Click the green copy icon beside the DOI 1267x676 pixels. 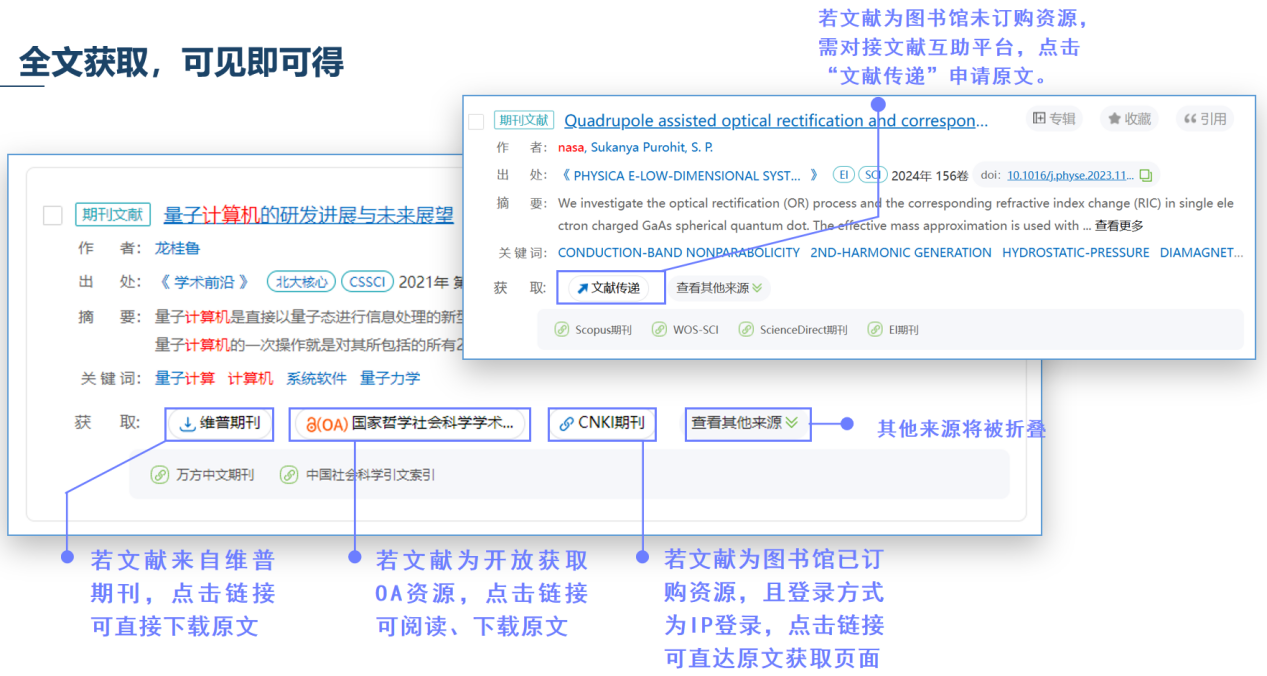1147,174
